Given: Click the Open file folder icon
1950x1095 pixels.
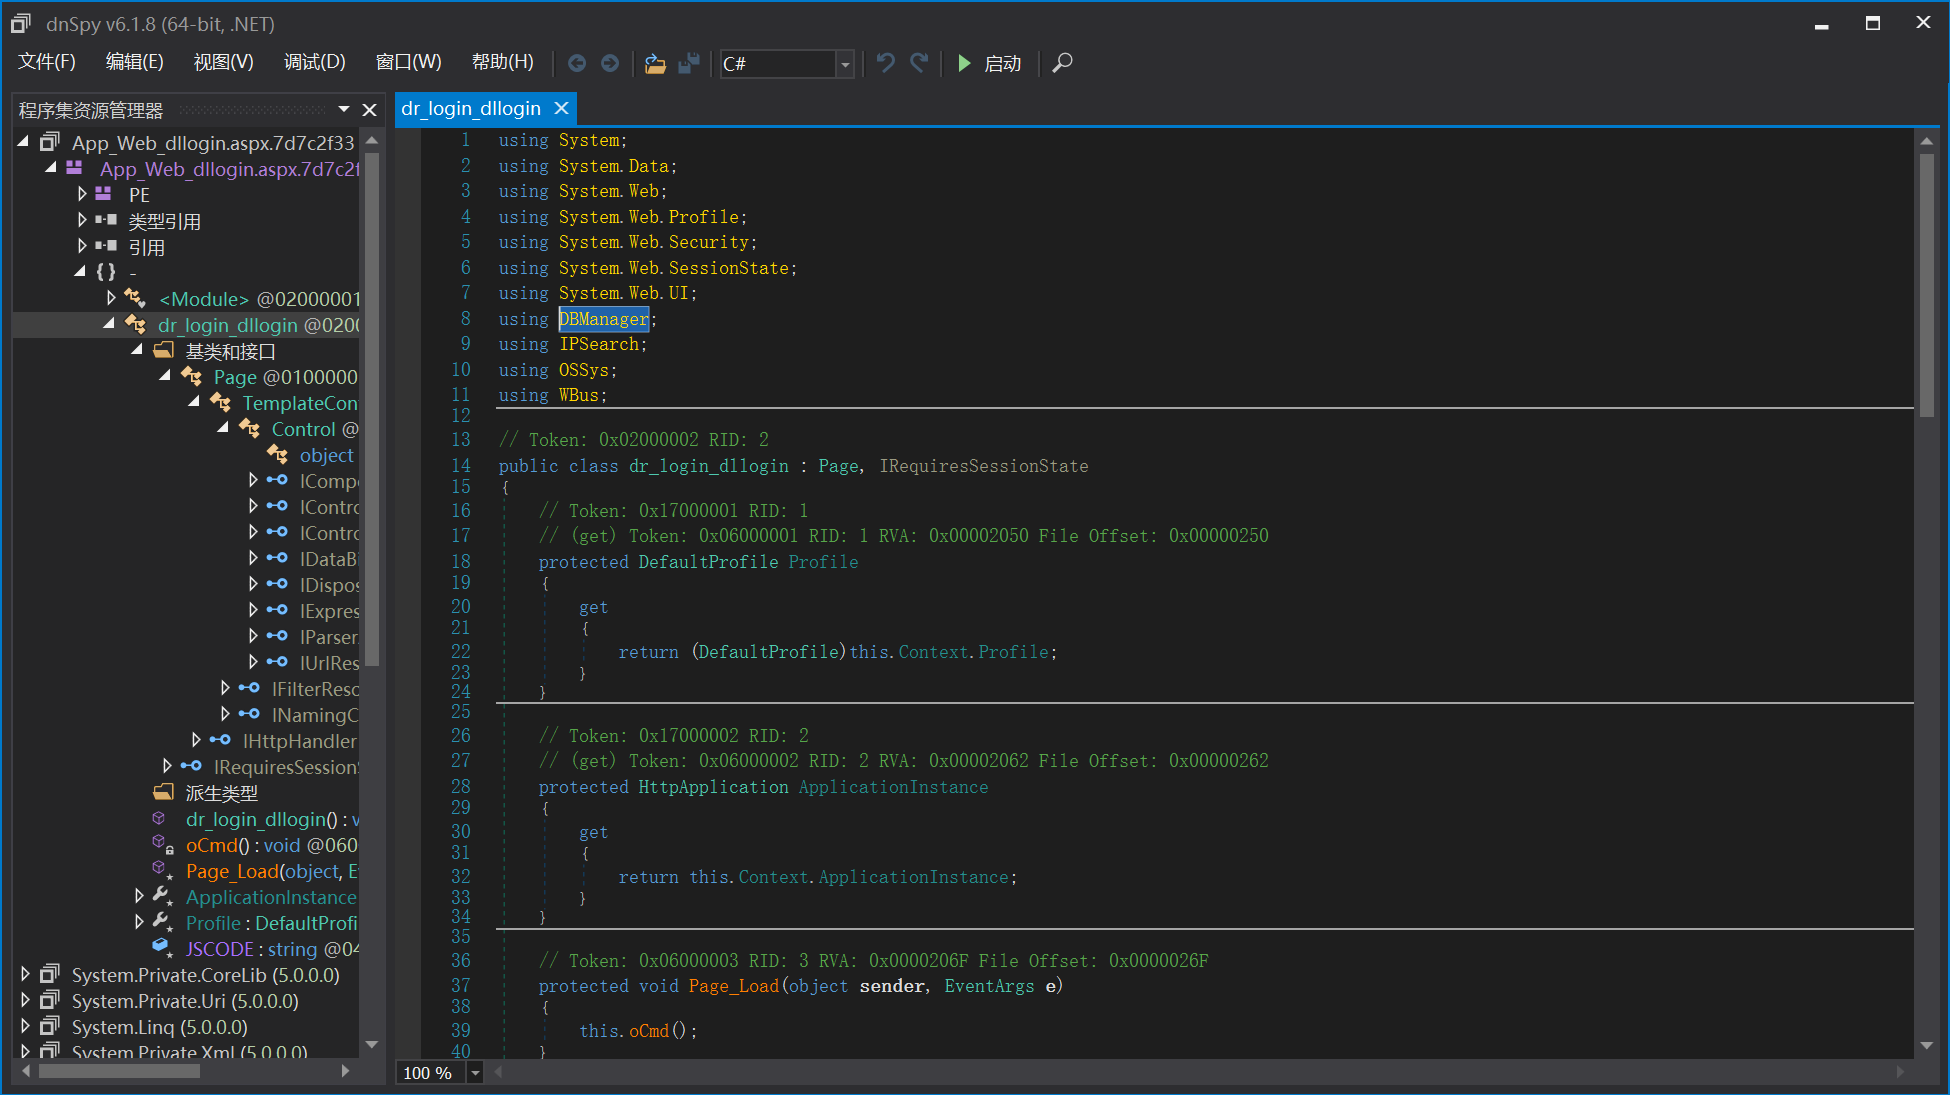Looking at the screenshot, I should (655, 63).
